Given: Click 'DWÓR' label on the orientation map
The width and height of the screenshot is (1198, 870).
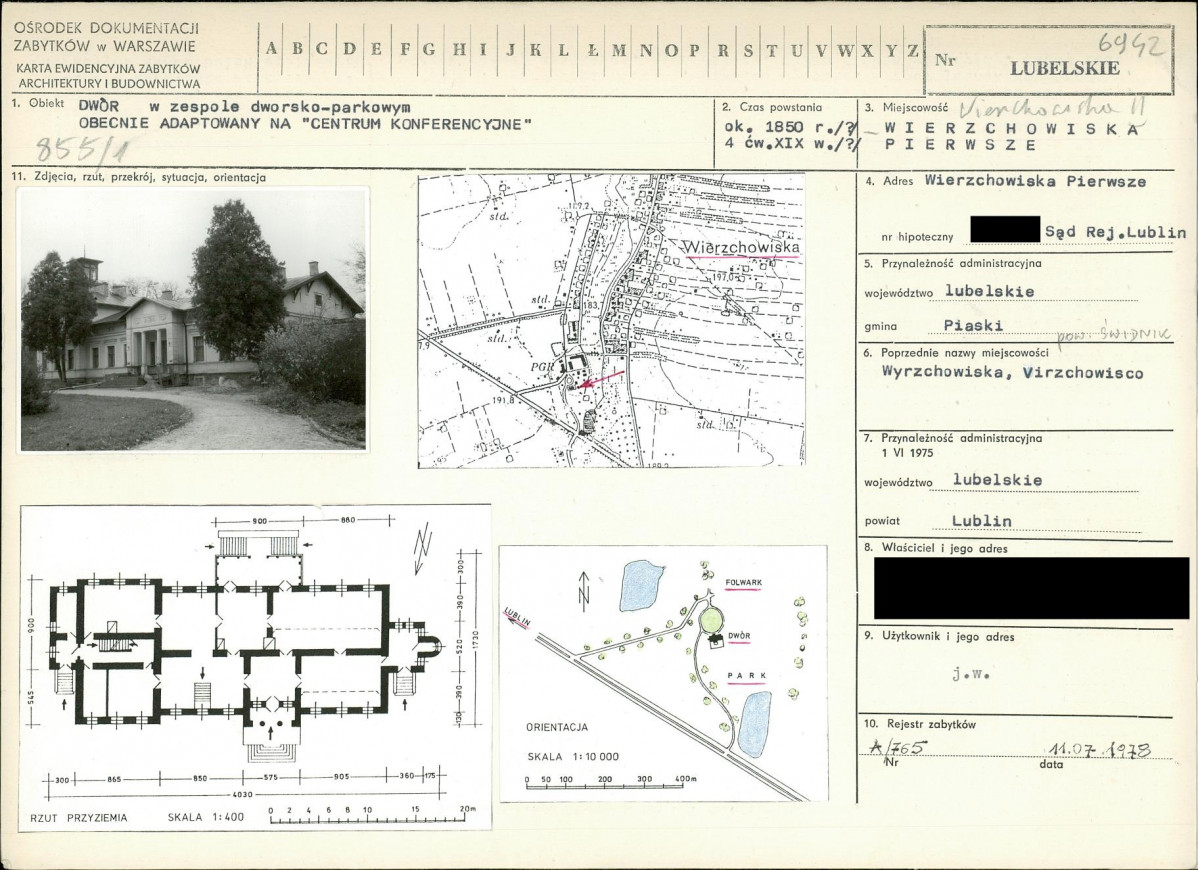Looking at the screenshot, I should 740,636.
